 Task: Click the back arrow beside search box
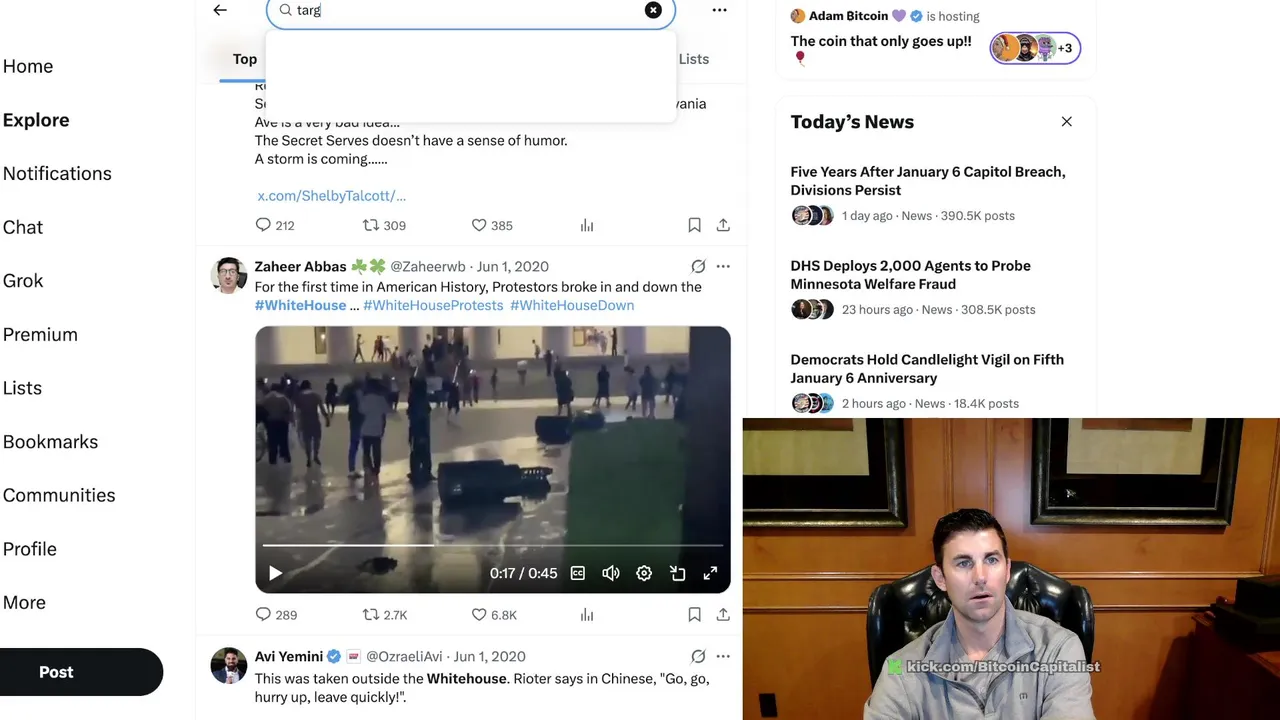pyautogui.click(x=220, y=10)
